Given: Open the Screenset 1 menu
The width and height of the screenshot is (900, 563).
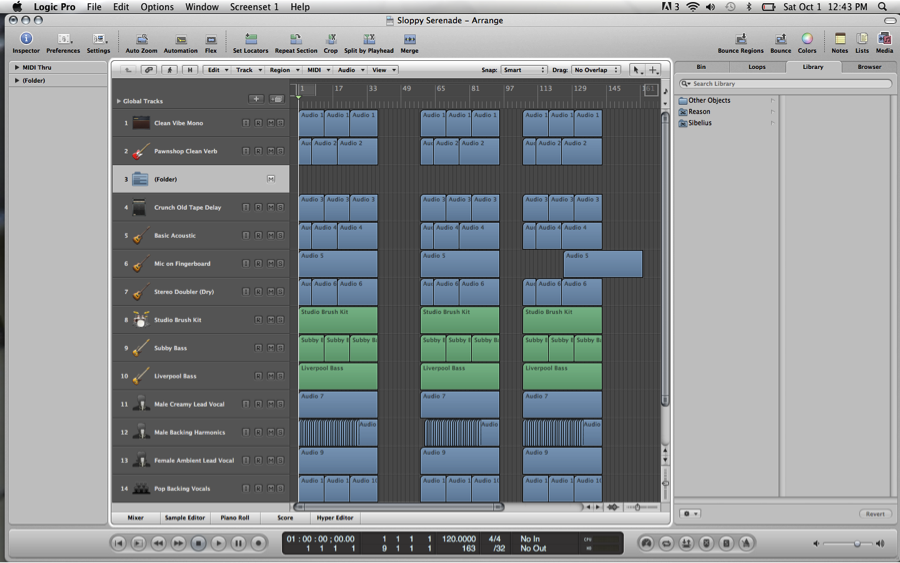Looking at the screenshot, I should point(254,7).
